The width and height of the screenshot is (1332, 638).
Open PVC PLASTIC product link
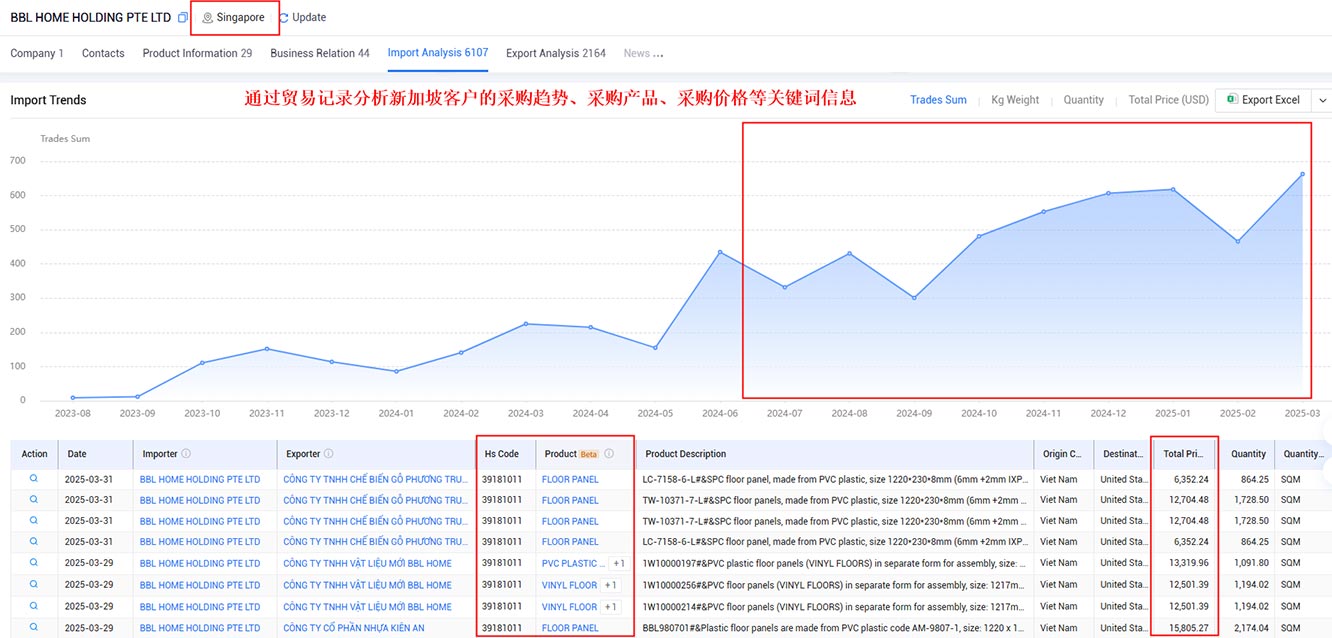573,563
